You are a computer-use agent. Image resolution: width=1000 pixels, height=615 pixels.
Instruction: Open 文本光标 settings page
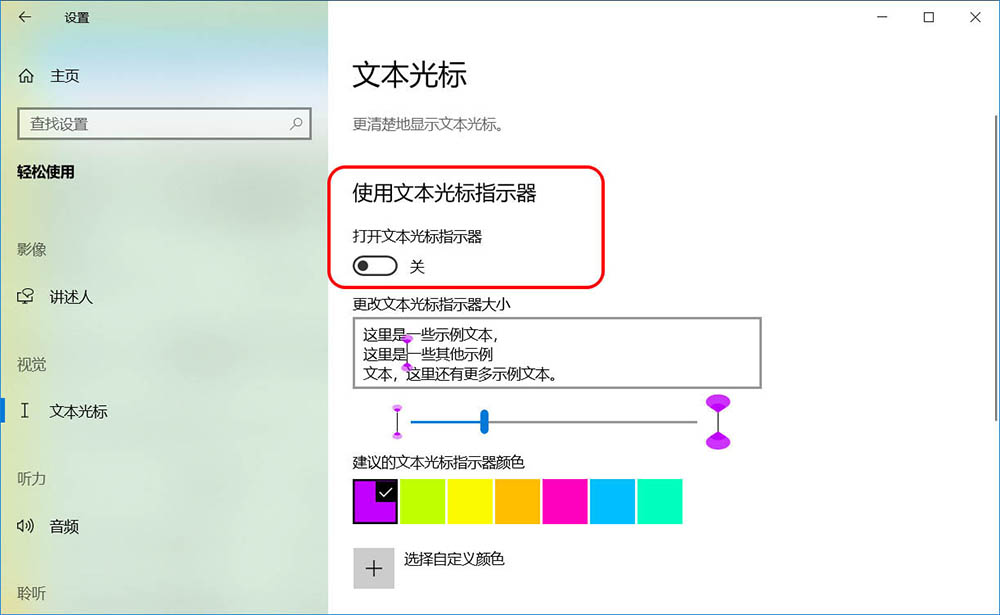point(78,411)
